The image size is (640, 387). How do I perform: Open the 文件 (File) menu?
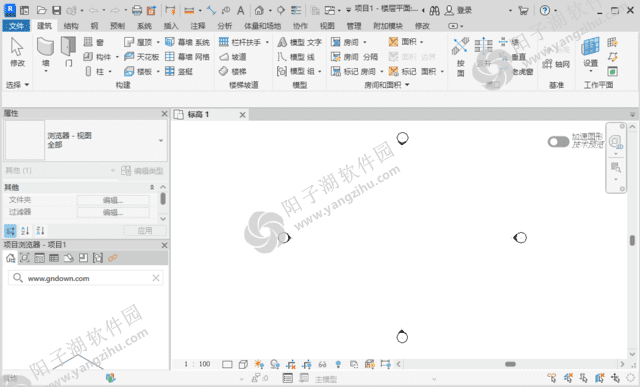16,26
